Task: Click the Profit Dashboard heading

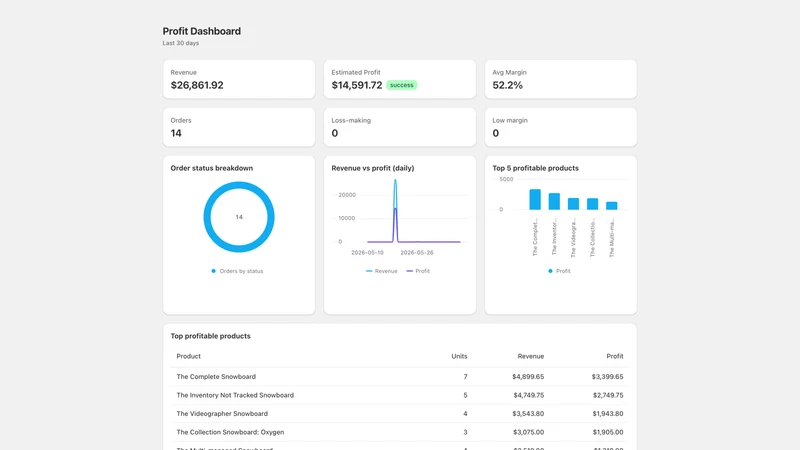Action: (202, 31)
